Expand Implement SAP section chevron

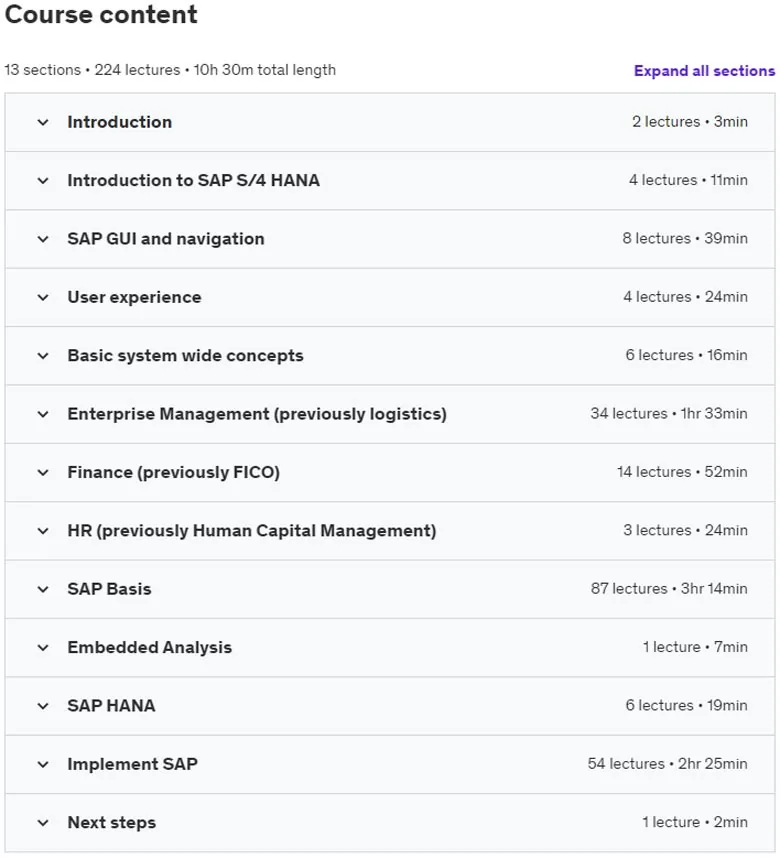[43, 764]
